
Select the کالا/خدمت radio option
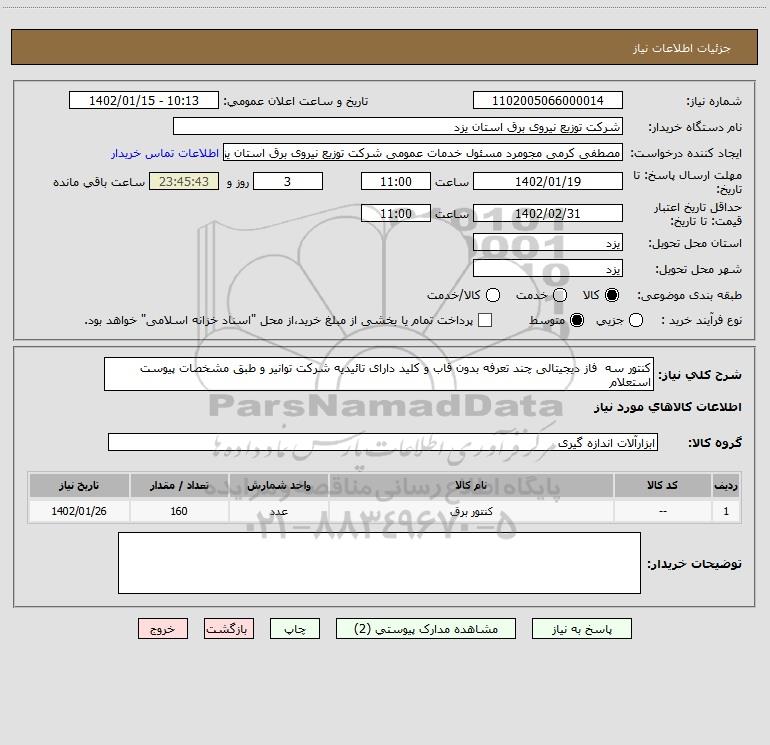coord(493,295)
